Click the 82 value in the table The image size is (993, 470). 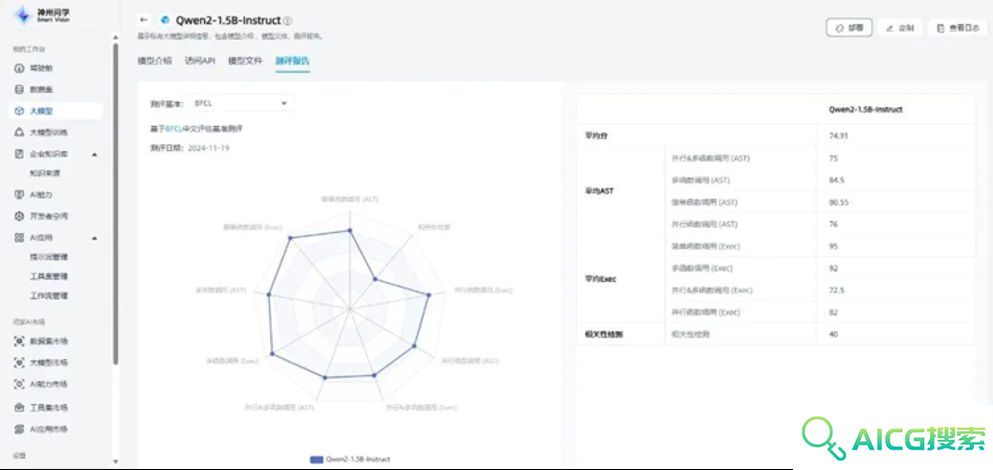(x=833, y=312)
